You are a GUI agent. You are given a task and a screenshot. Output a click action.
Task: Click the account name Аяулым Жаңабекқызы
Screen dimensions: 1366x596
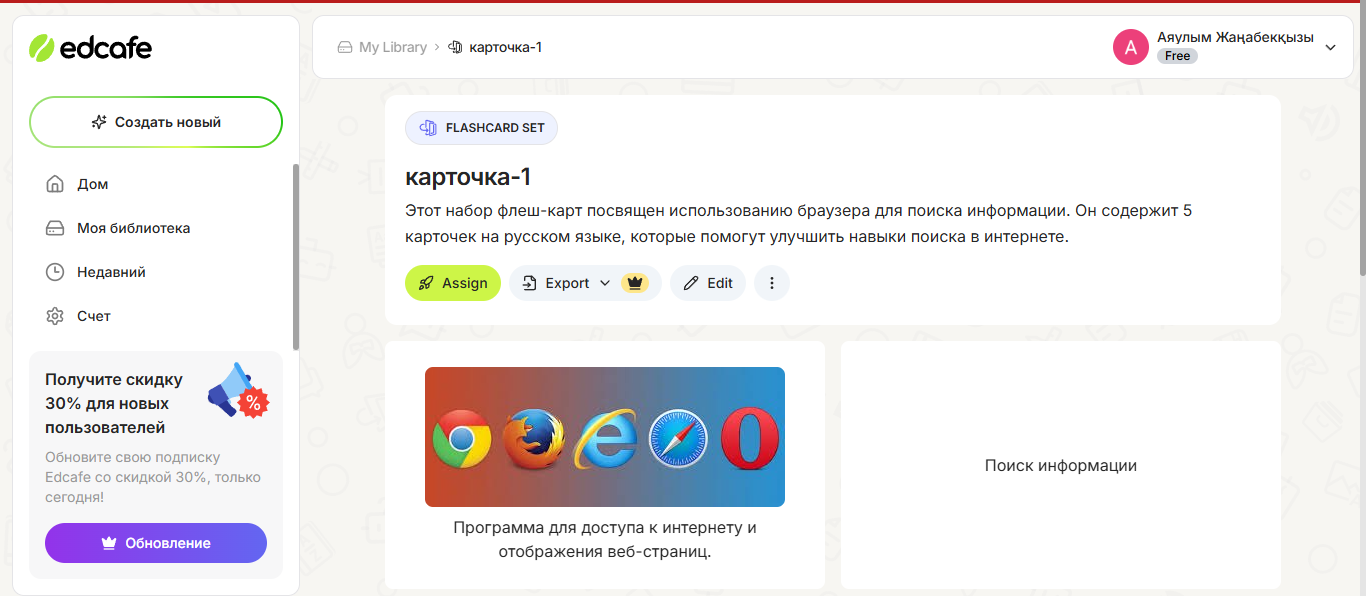pyautogui.click(x=1235, y=37)
